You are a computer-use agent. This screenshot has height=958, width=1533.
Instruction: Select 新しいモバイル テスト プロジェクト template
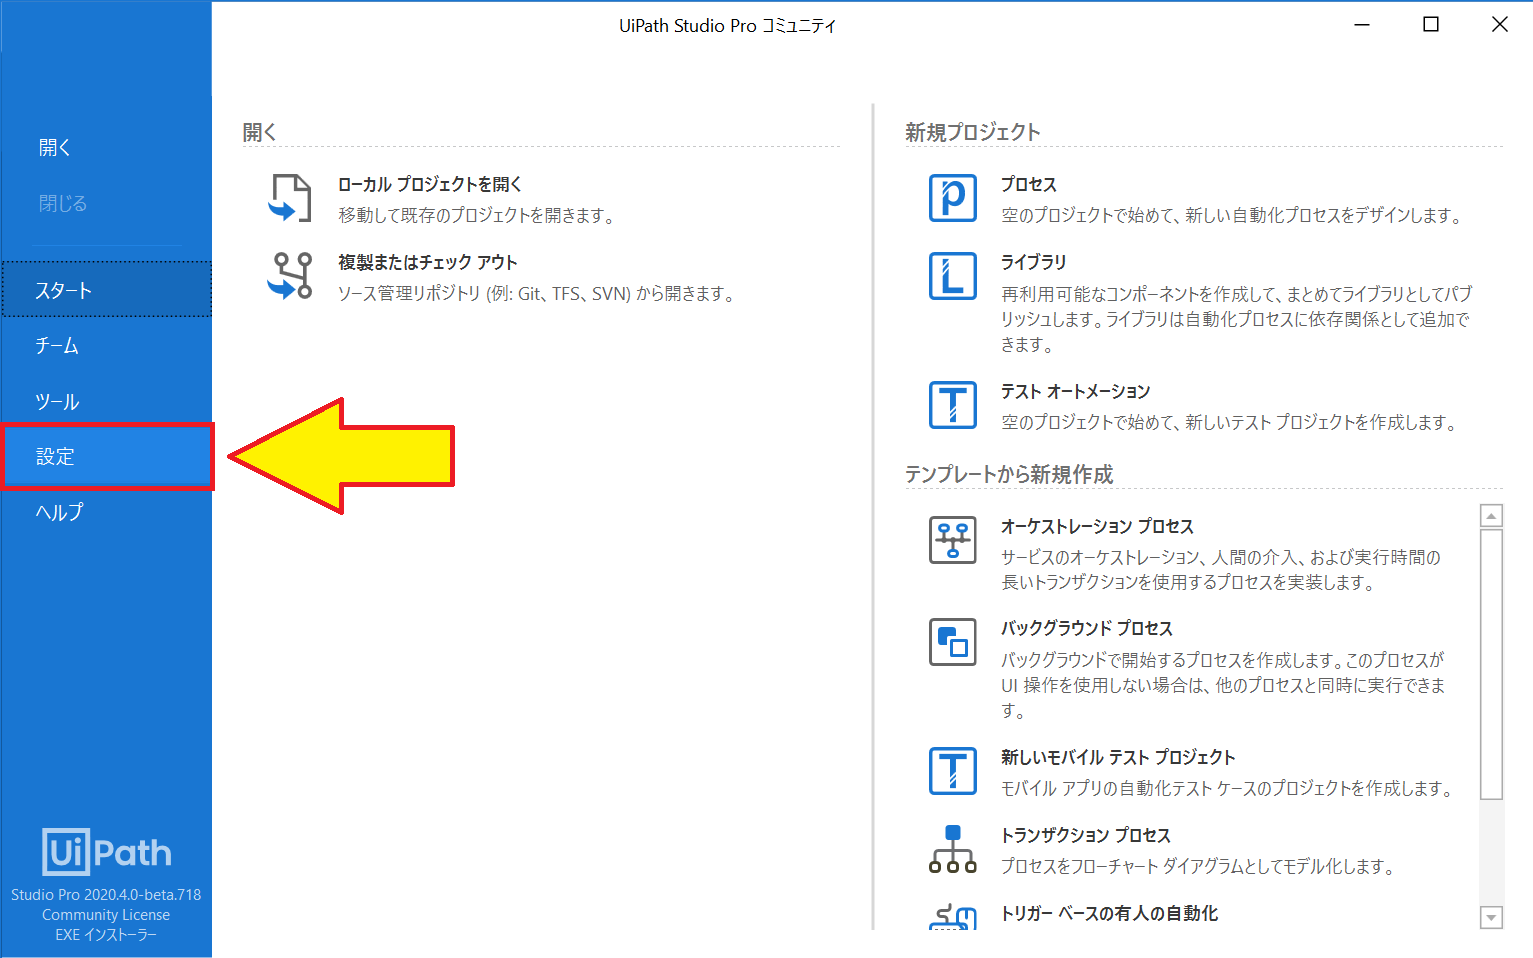tap(1118, 758)
